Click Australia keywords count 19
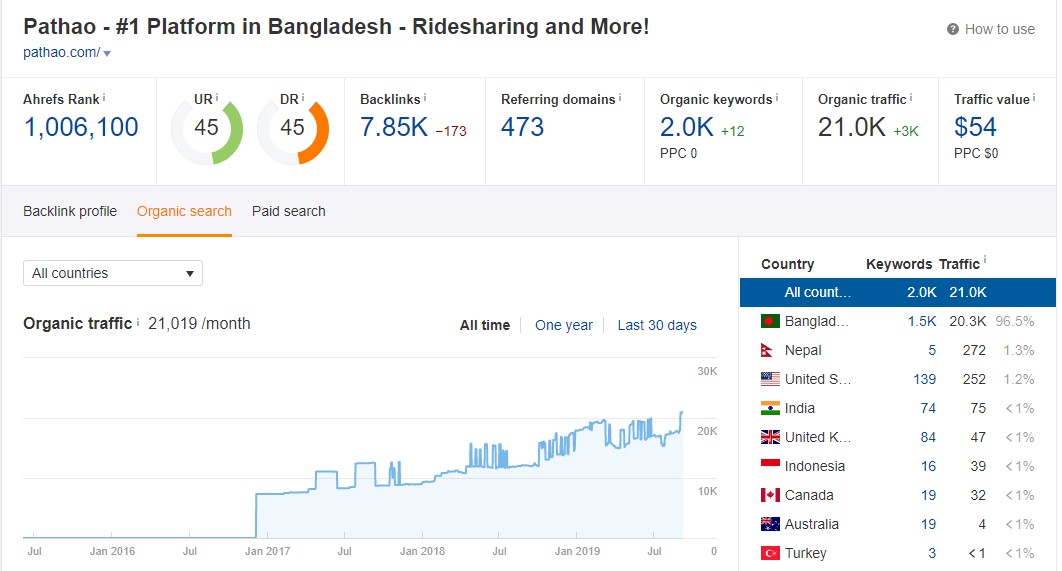Viewport: 1062px width, 571px height. click(x=929, y=524)
